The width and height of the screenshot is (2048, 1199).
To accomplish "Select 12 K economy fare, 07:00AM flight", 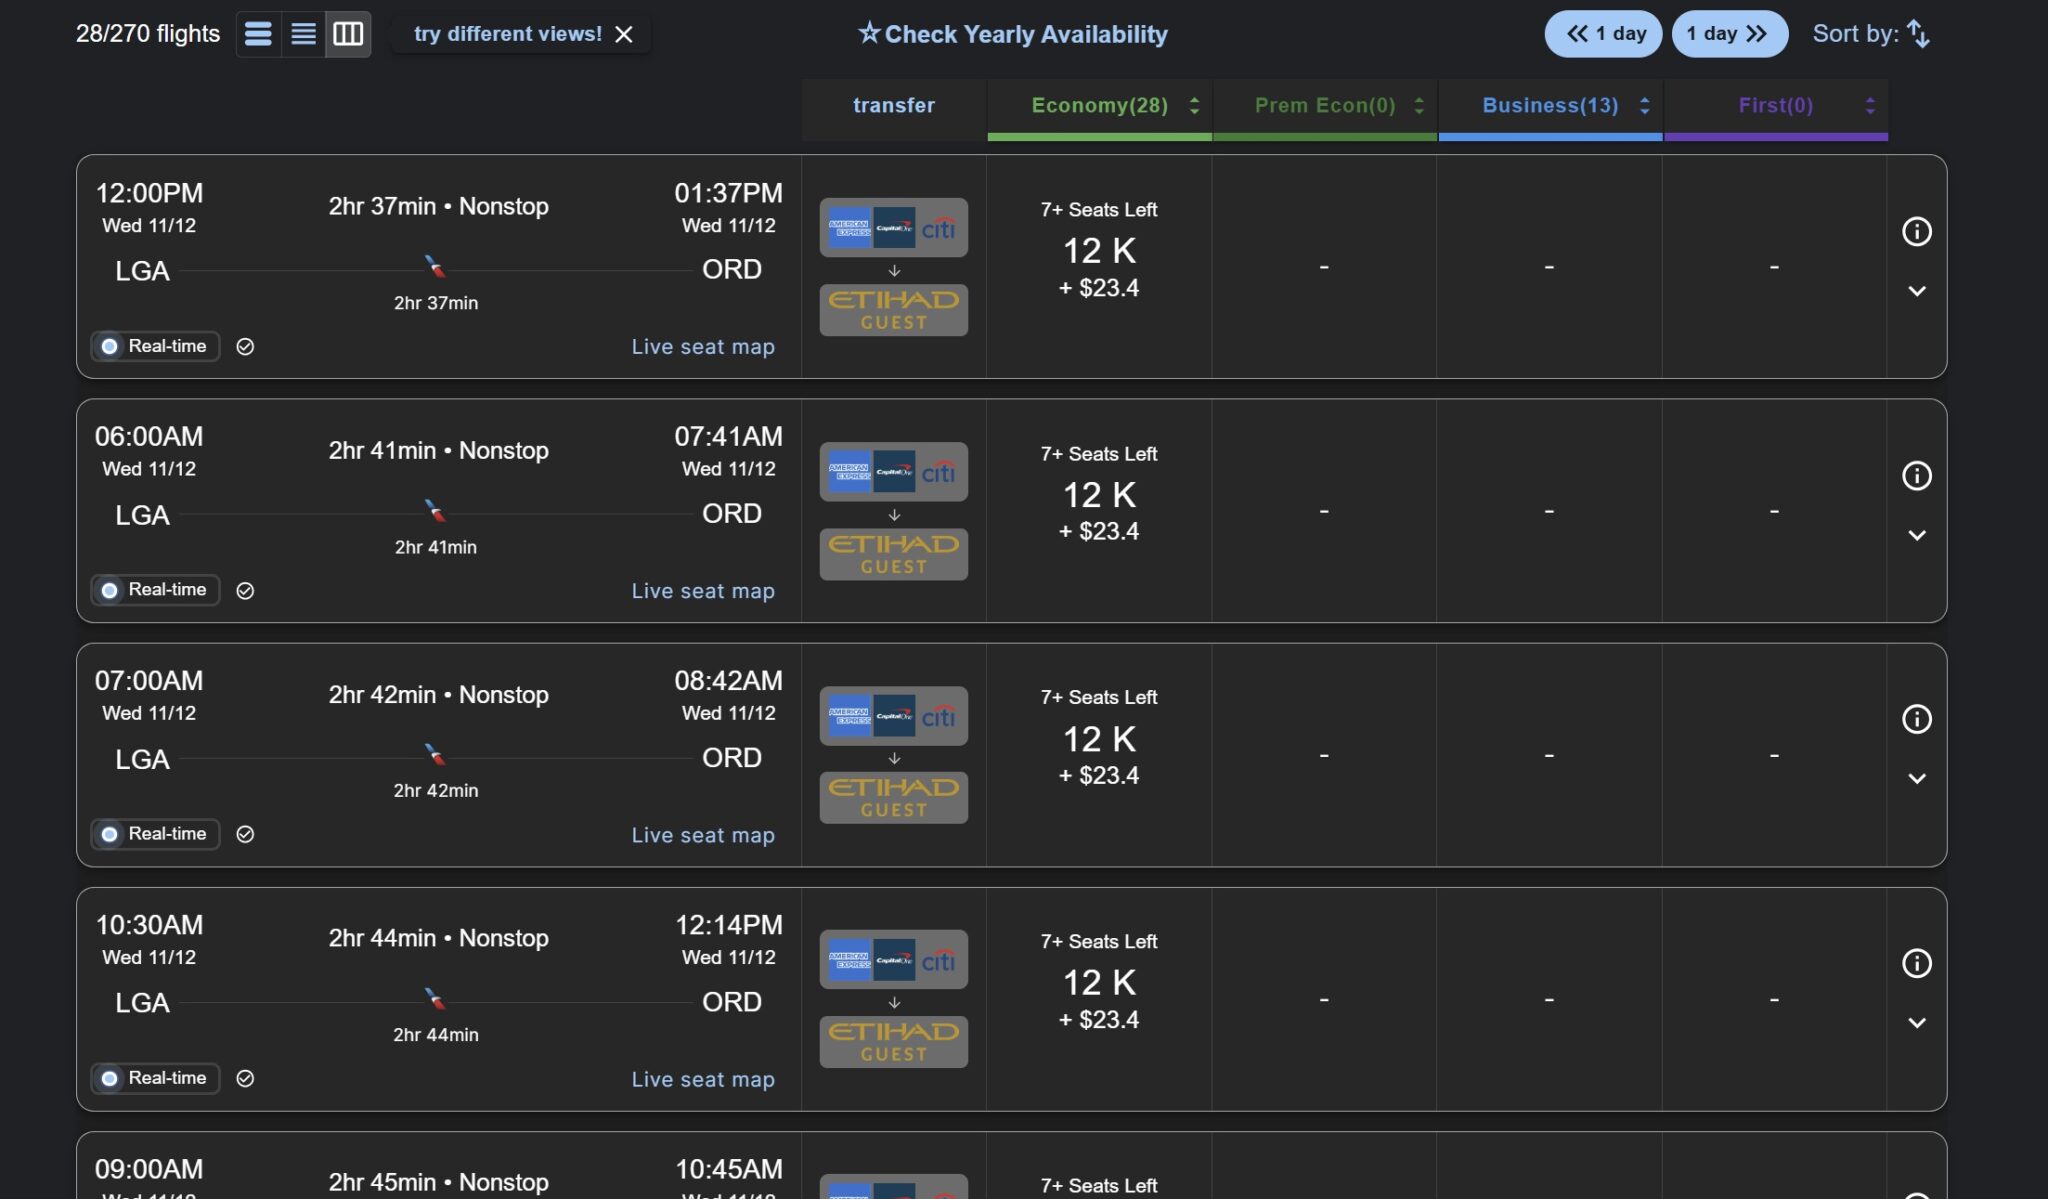I will click(1099, 739).
